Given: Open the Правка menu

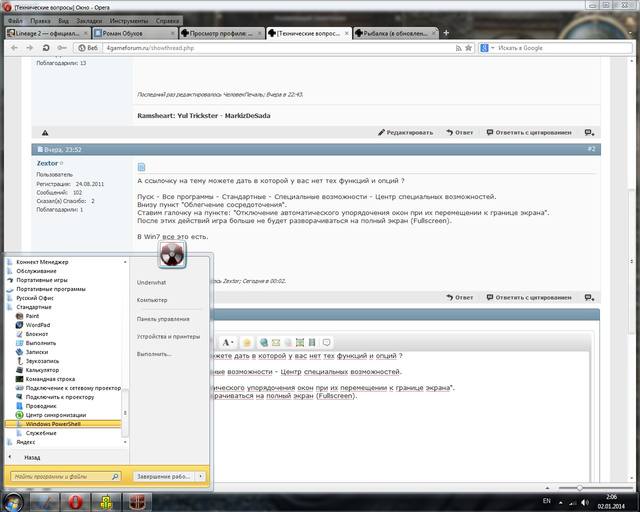Looking at the screenshot, I should click(40, 20).
